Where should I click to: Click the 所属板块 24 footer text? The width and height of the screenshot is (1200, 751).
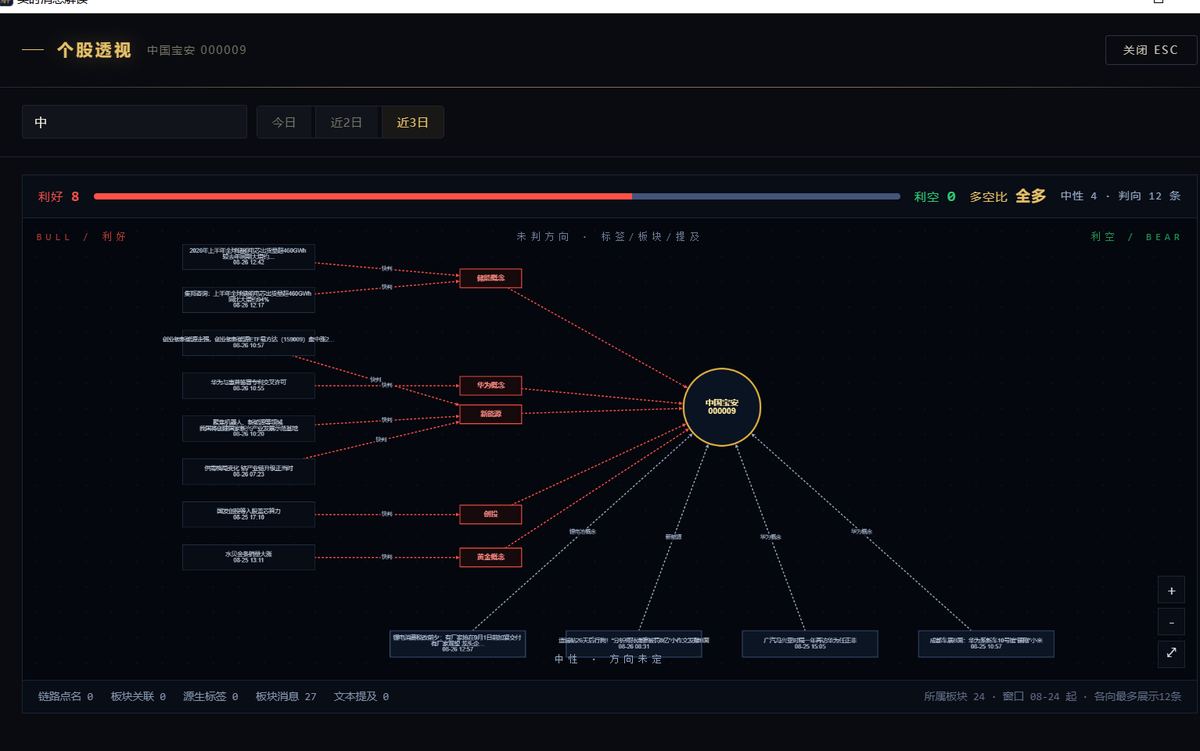coord(954,696)
